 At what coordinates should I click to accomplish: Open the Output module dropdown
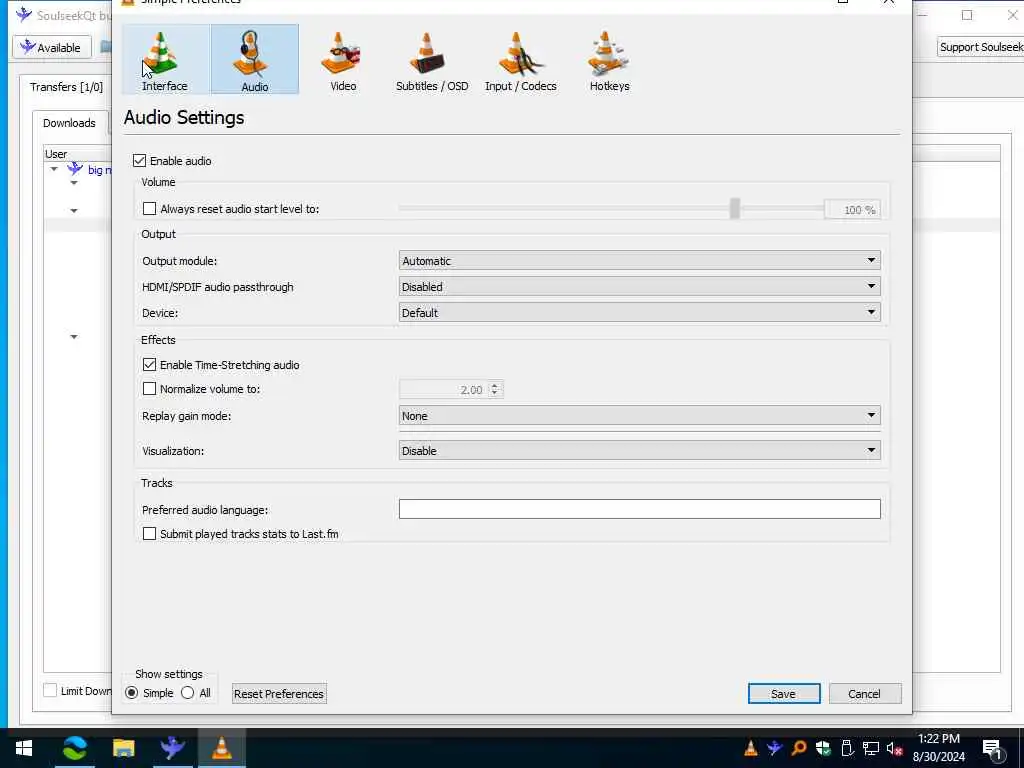click(x=639, y=261)
